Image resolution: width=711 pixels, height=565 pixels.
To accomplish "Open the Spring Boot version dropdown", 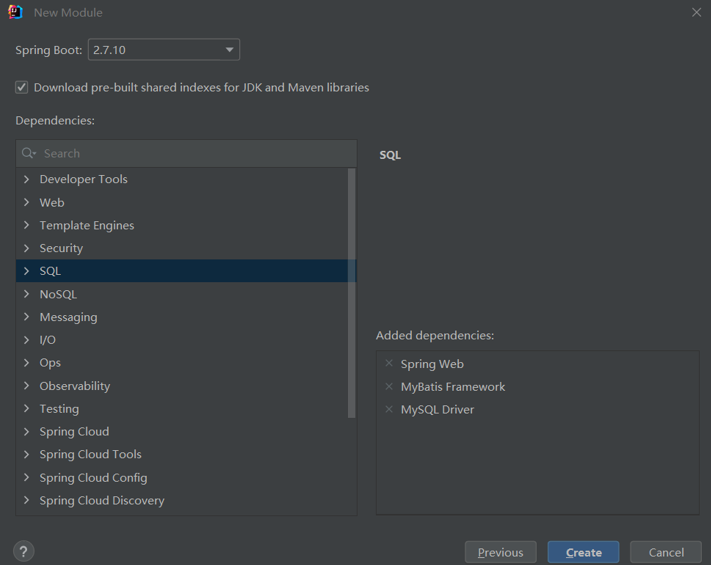I will [229, 50].
